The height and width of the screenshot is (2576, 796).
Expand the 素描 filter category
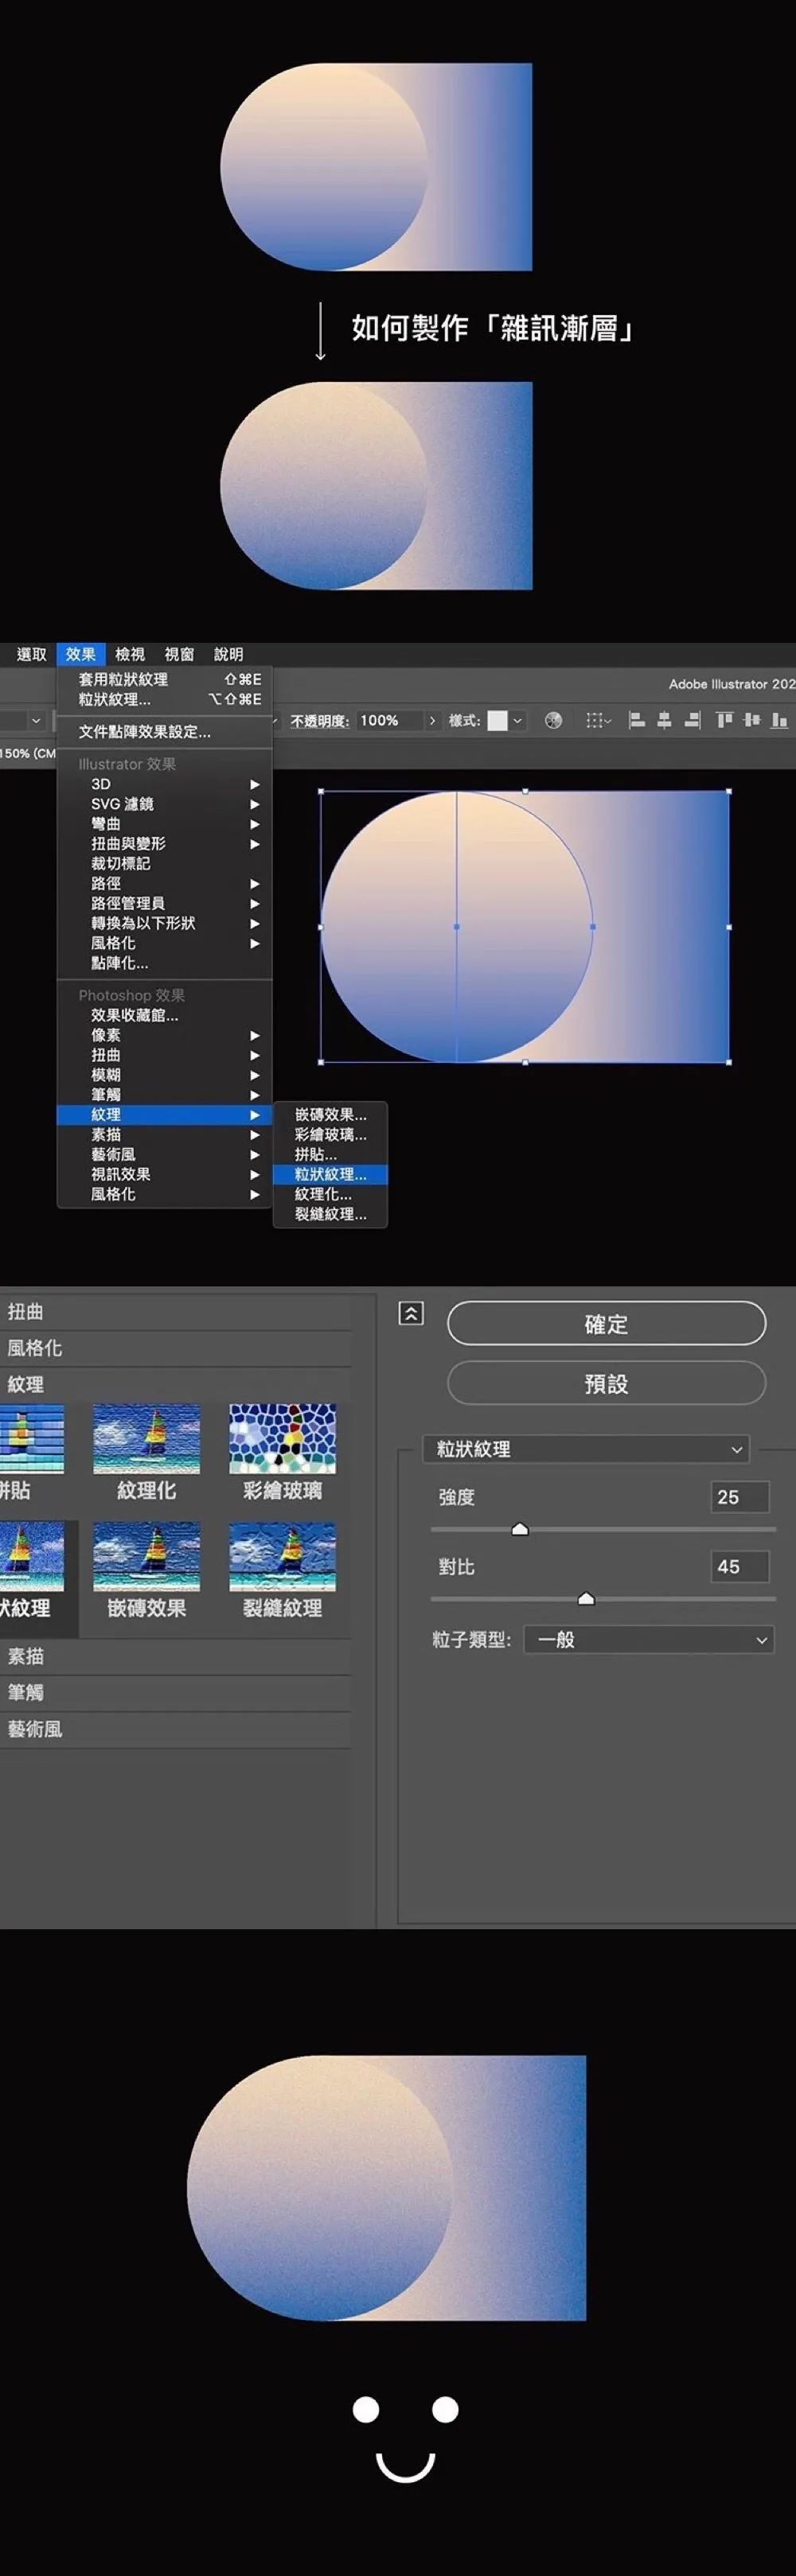175,1656
